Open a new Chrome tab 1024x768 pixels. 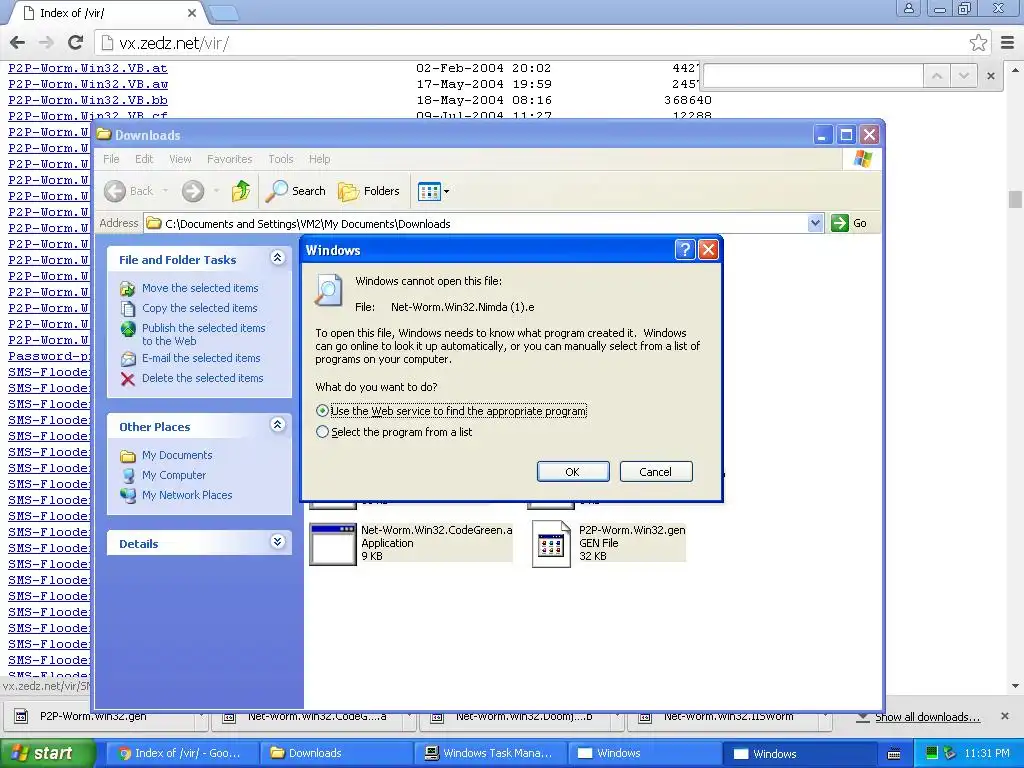(x=224, y=12)
